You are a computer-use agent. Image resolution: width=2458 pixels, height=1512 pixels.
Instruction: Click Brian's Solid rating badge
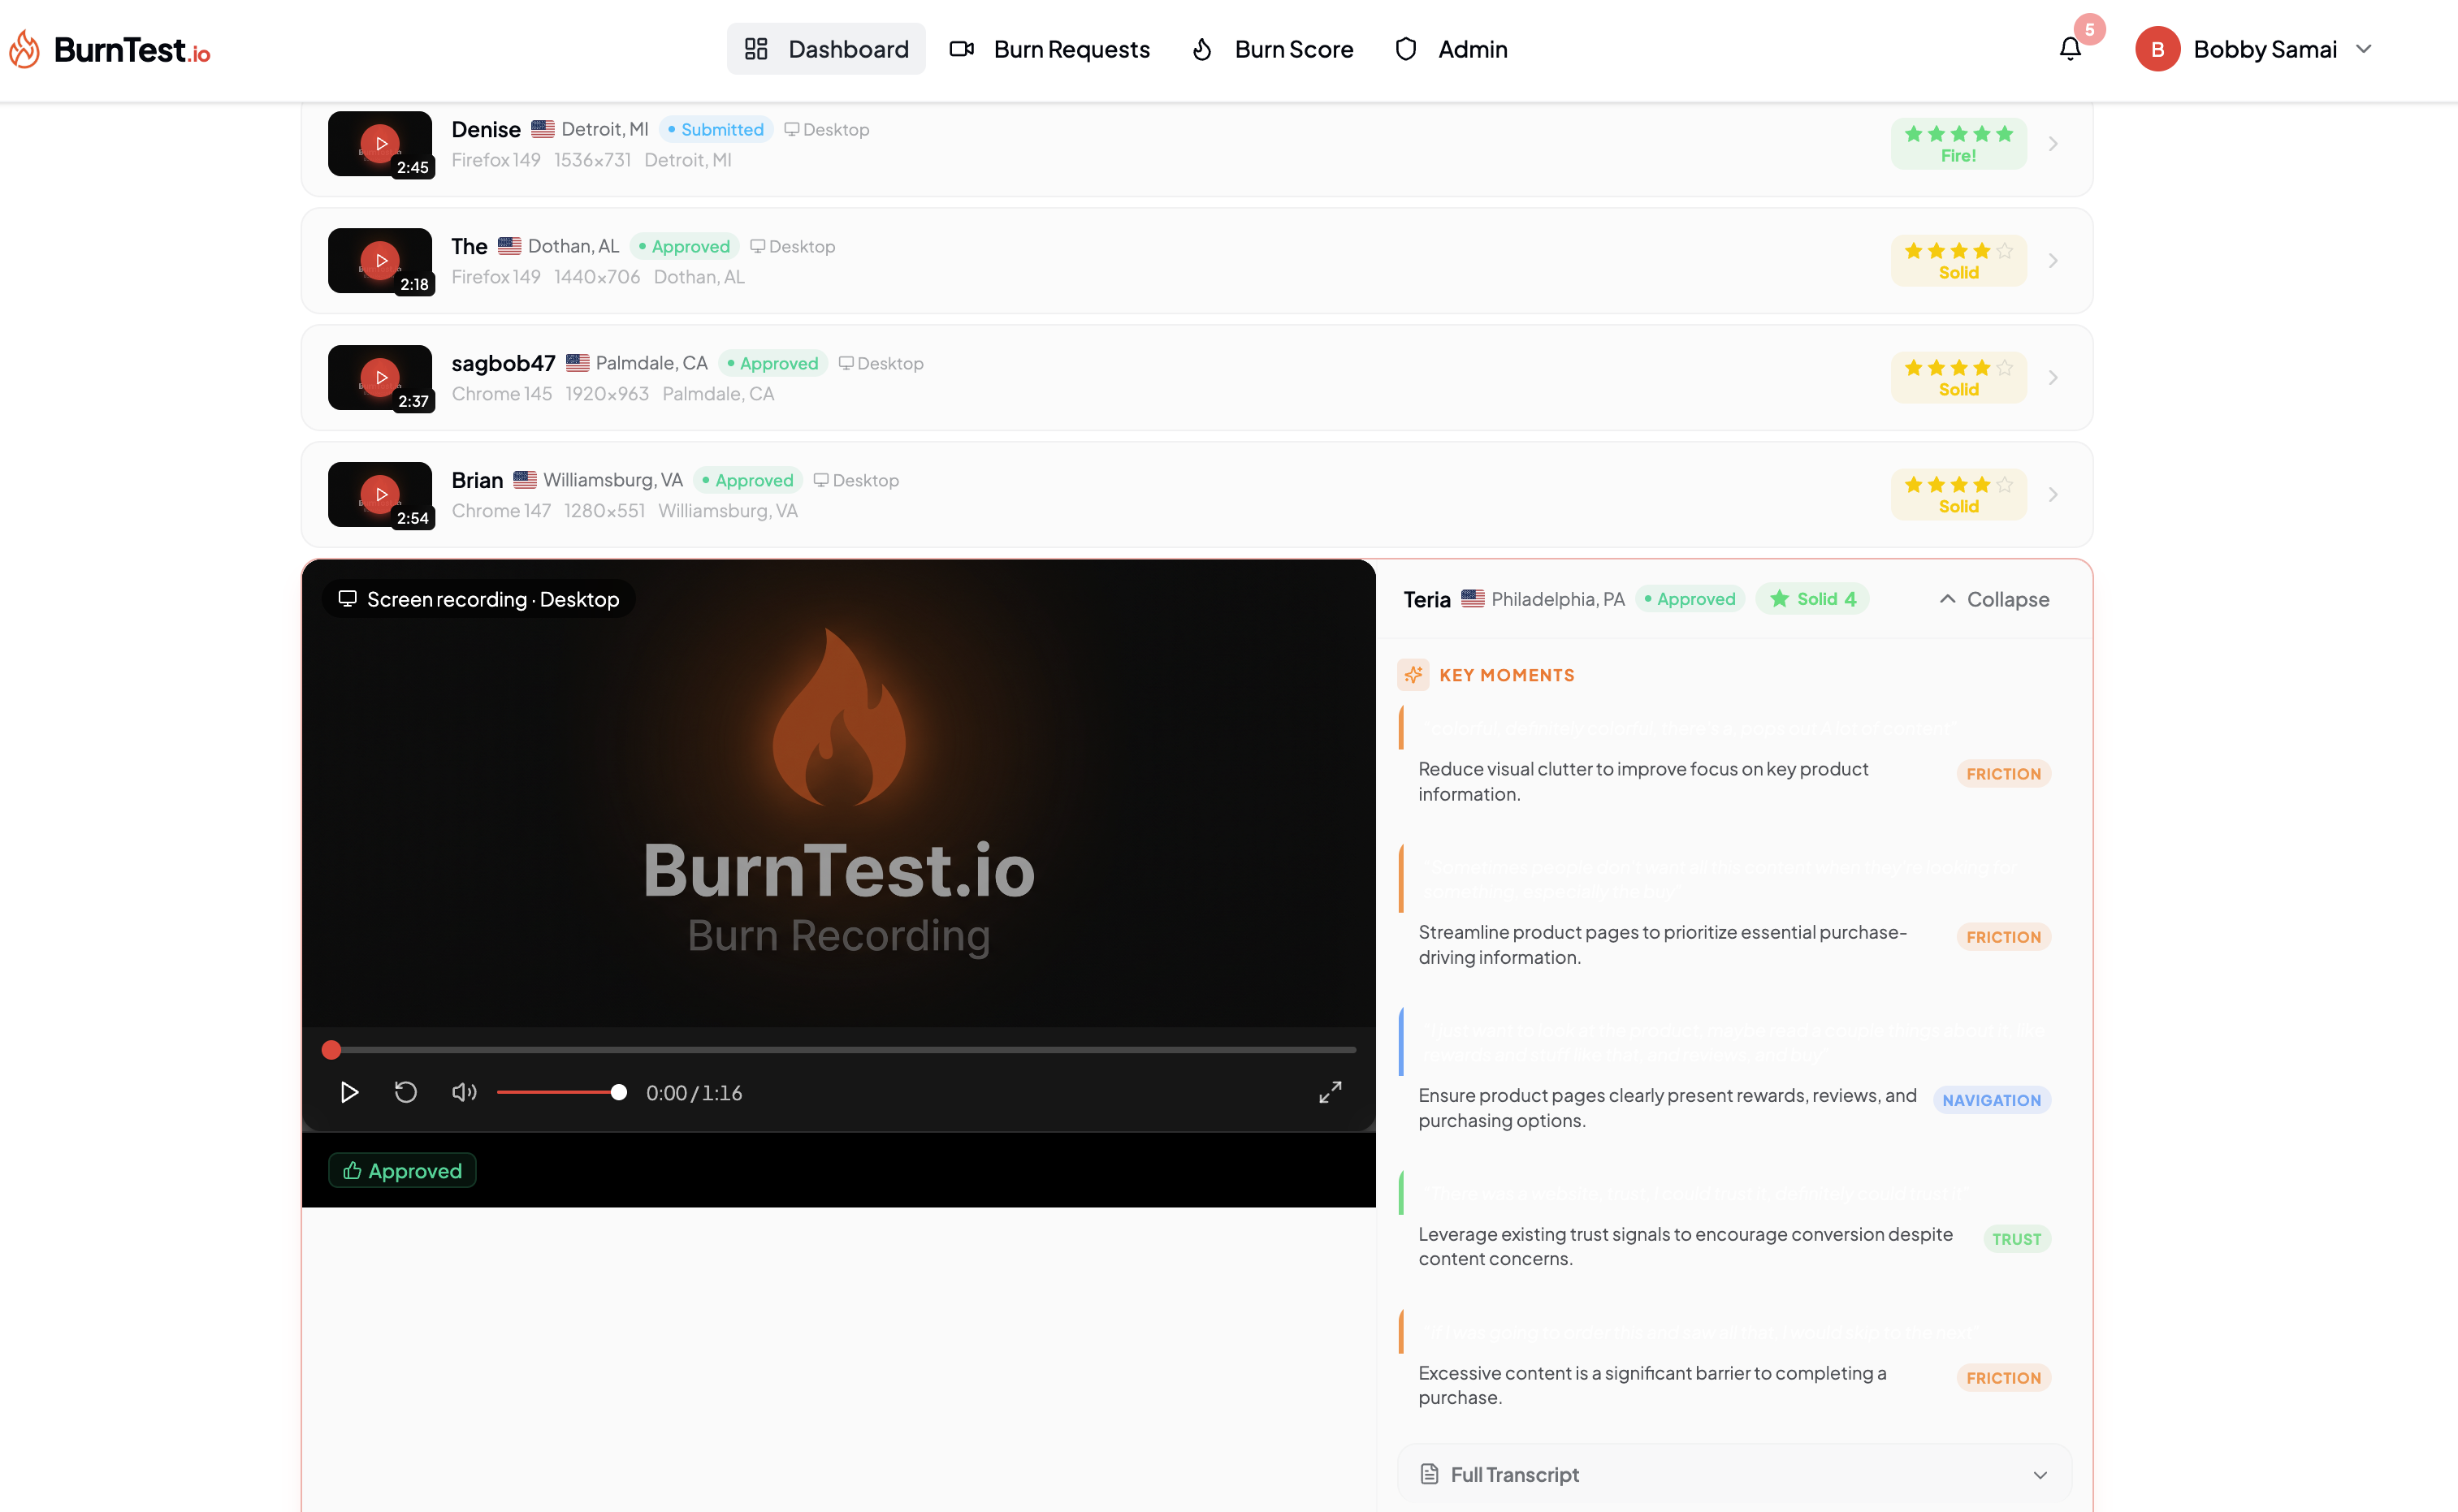pos(1958,495)
